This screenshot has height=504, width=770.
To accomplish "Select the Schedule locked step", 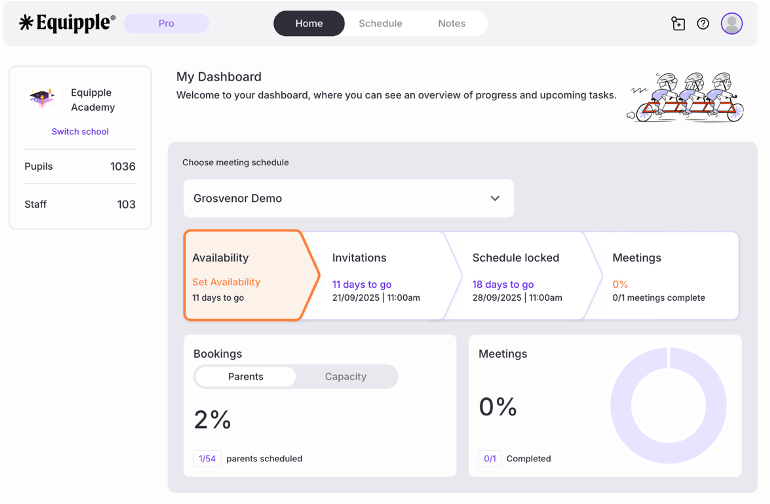I will click(515, 275).
